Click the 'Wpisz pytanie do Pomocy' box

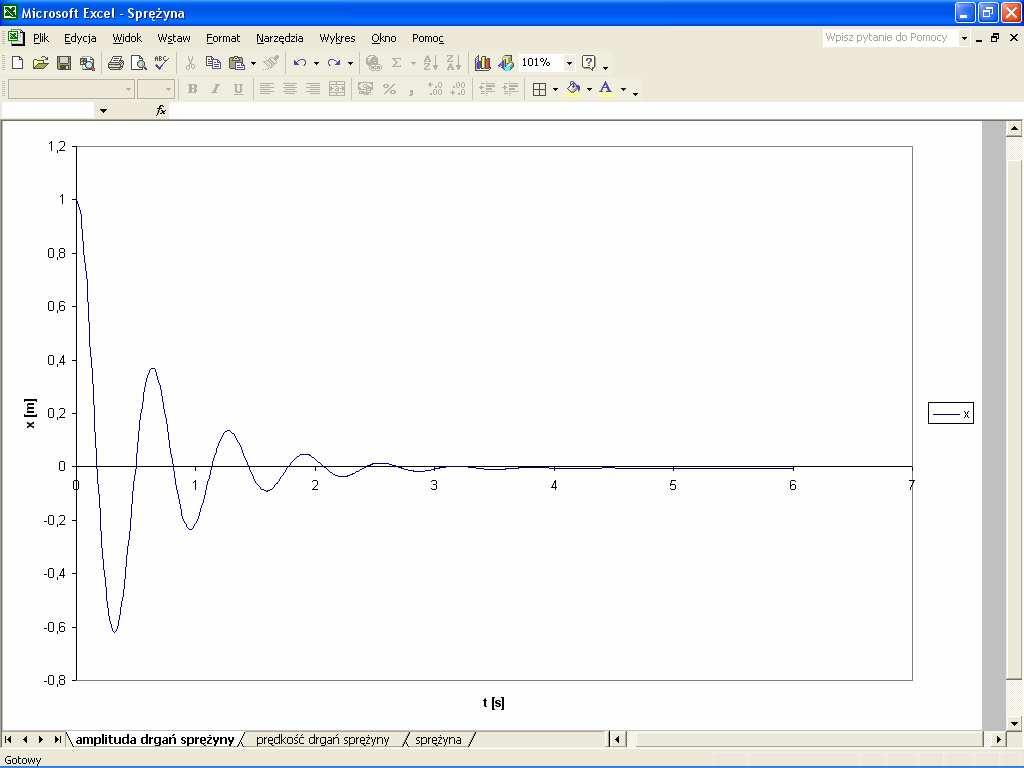point(889,38)
